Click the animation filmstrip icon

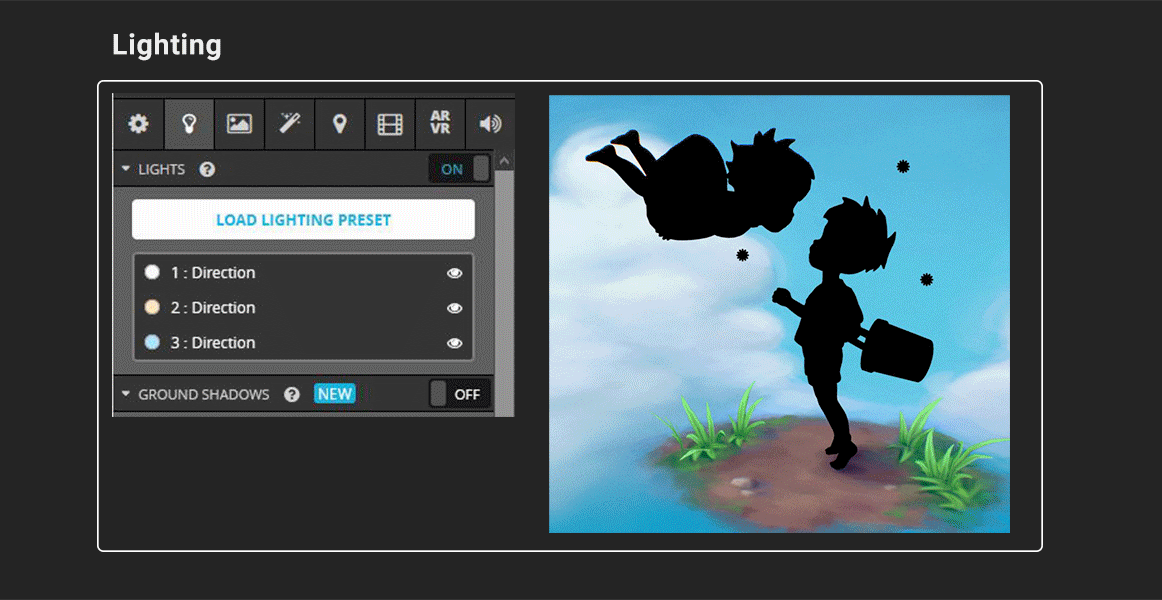pyautogui.click(x=389, y=124)
